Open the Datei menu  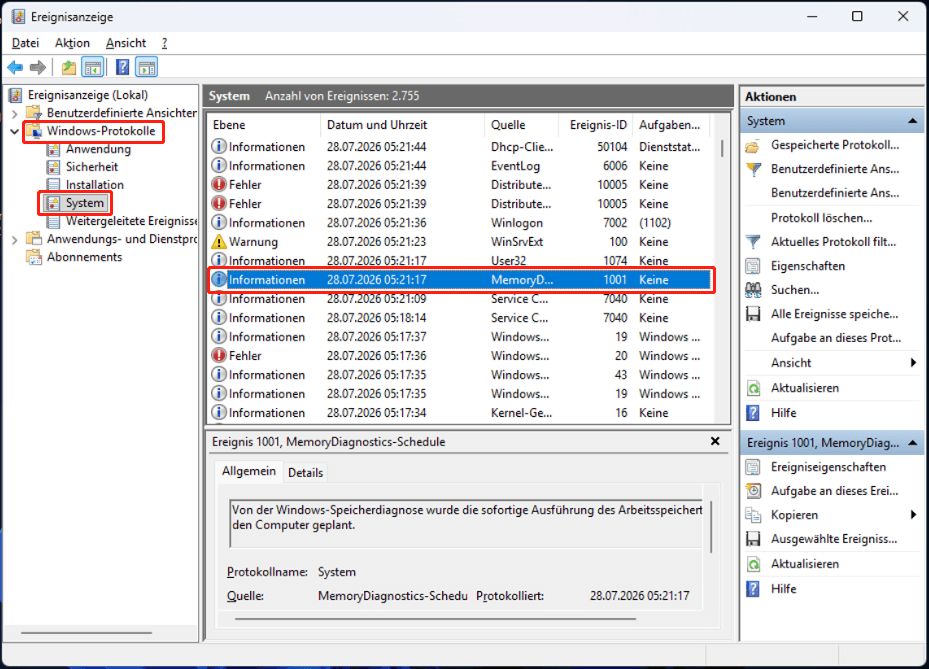25,43
